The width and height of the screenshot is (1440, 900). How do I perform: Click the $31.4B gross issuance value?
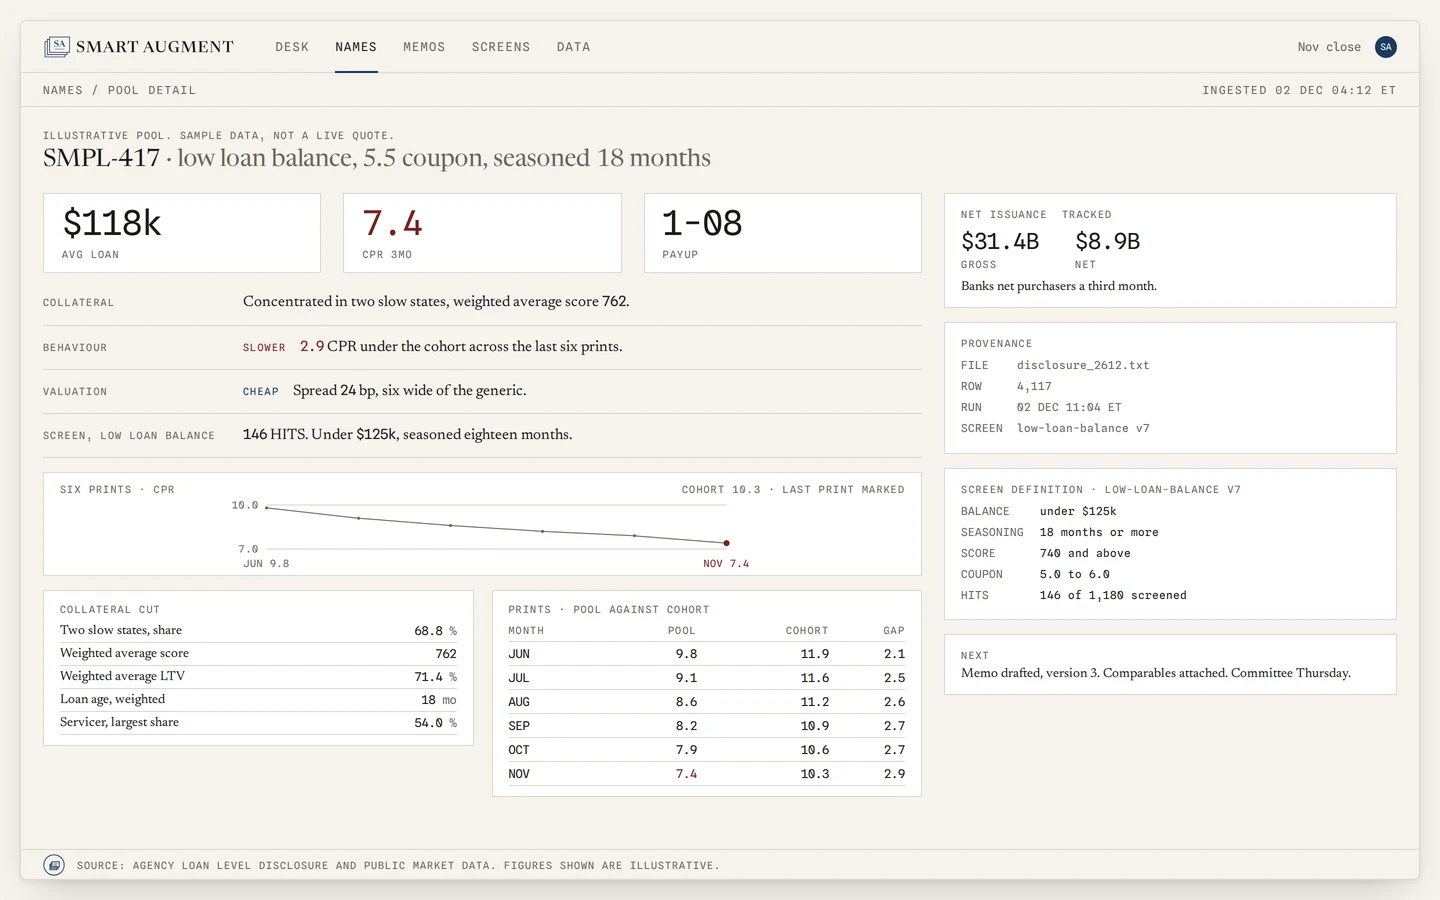click(x=1000, y=241)
